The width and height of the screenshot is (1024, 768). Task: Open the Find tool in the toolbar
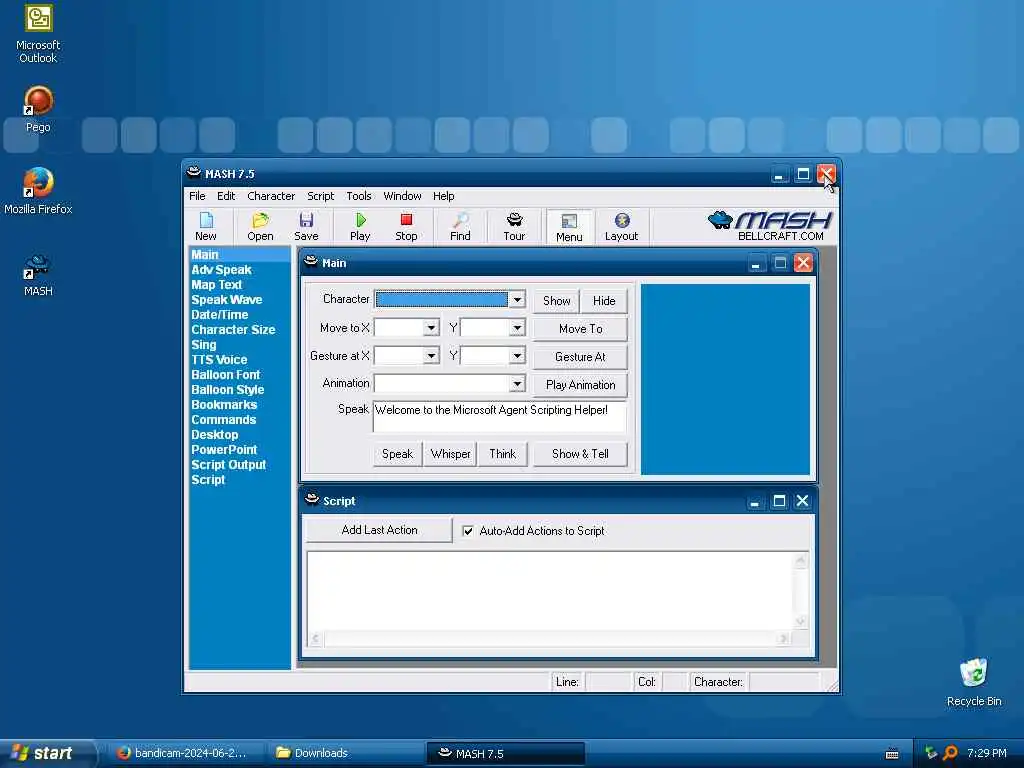coord(460,227)
